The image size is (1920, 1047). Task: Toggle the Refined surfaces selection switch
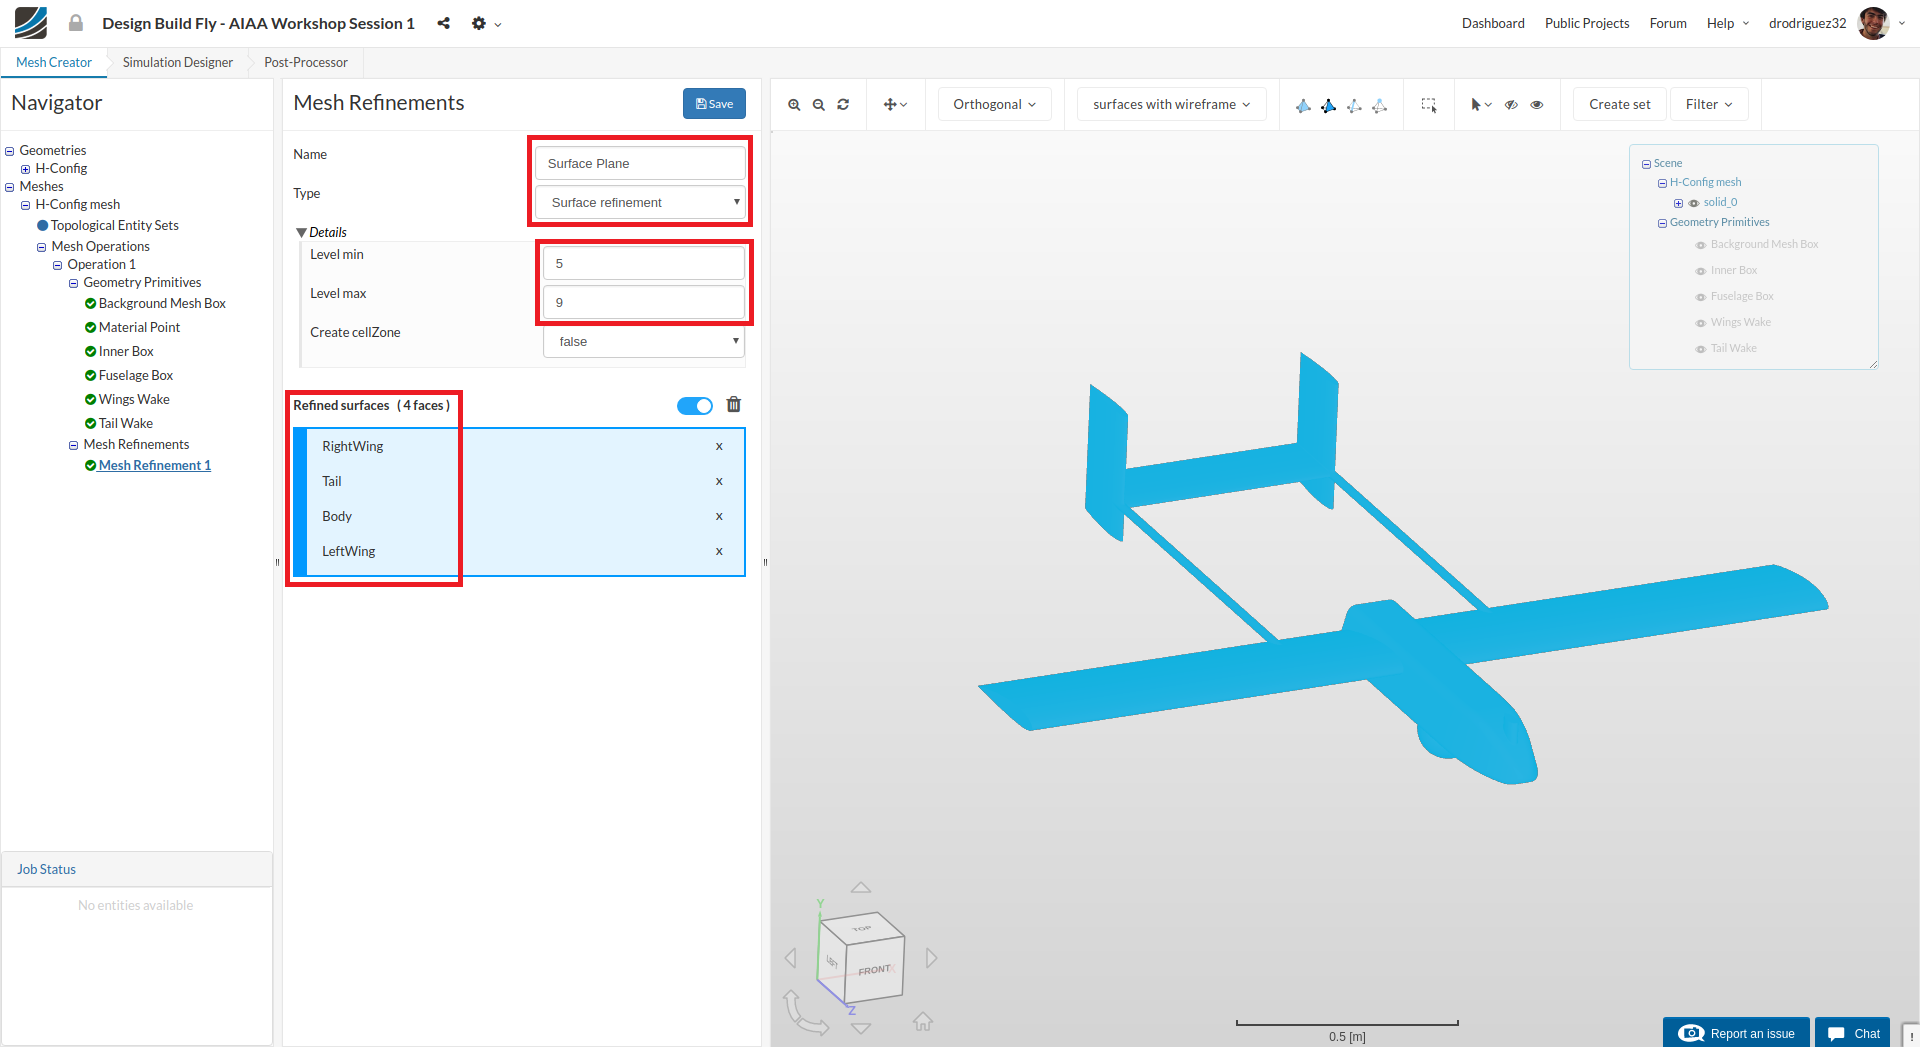pos(695,405)
